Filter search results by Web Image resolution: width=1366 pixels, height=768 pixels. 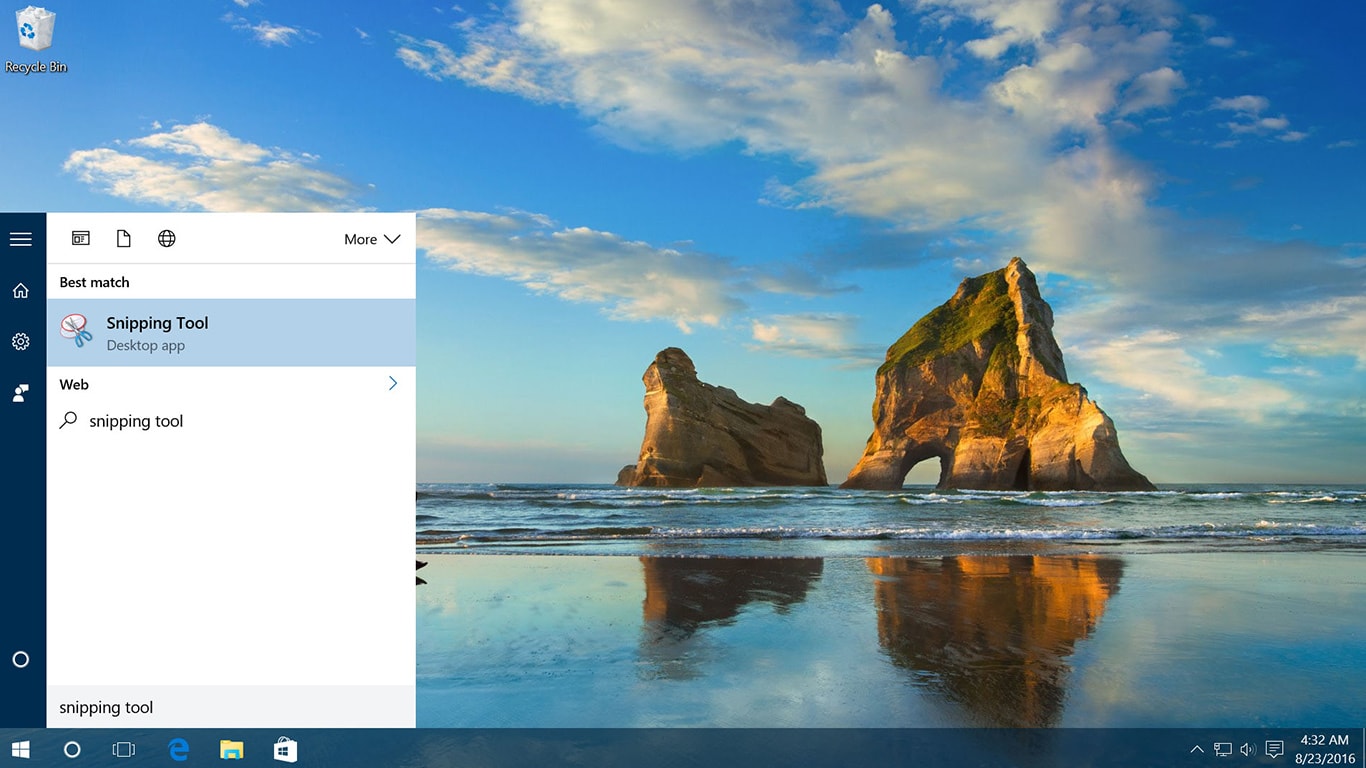166,238
